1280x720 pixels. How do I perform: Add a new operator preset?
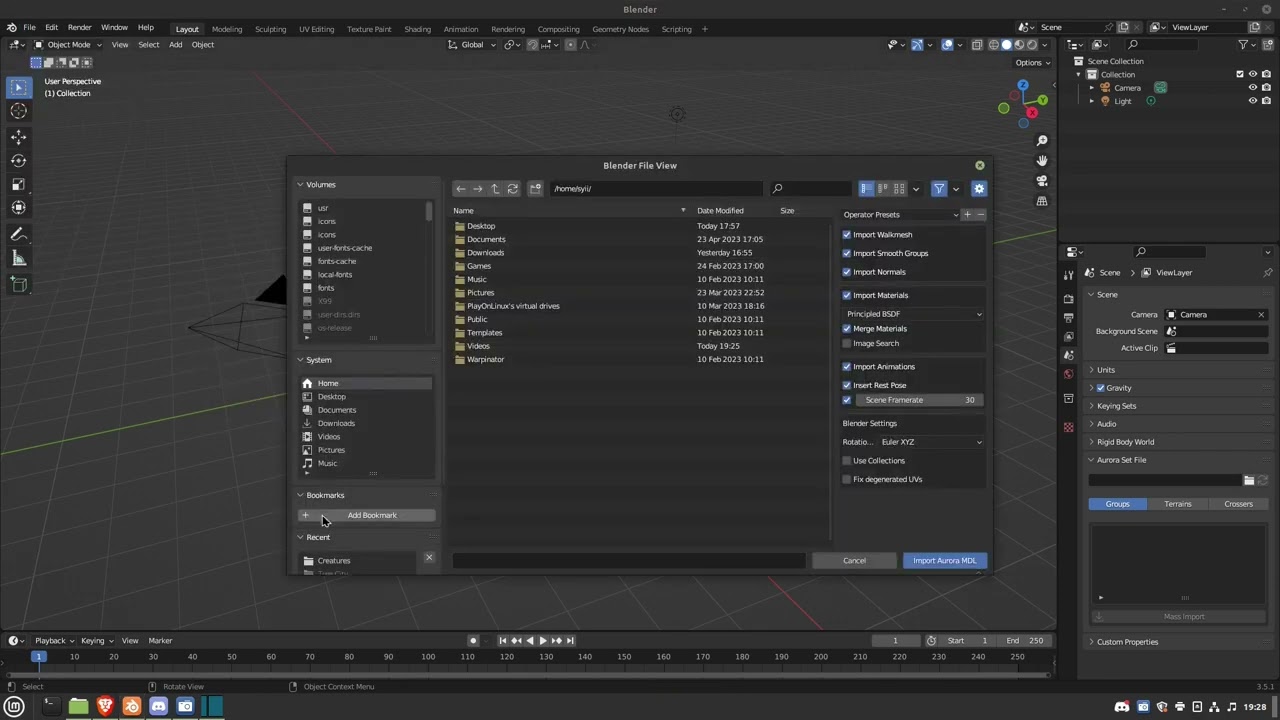coord(967,215)
